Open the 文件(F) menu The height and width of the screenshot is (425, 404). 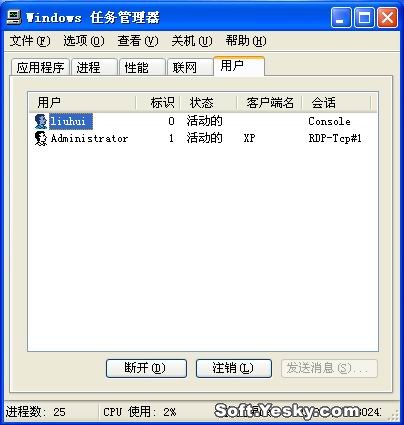coord(30,41)
